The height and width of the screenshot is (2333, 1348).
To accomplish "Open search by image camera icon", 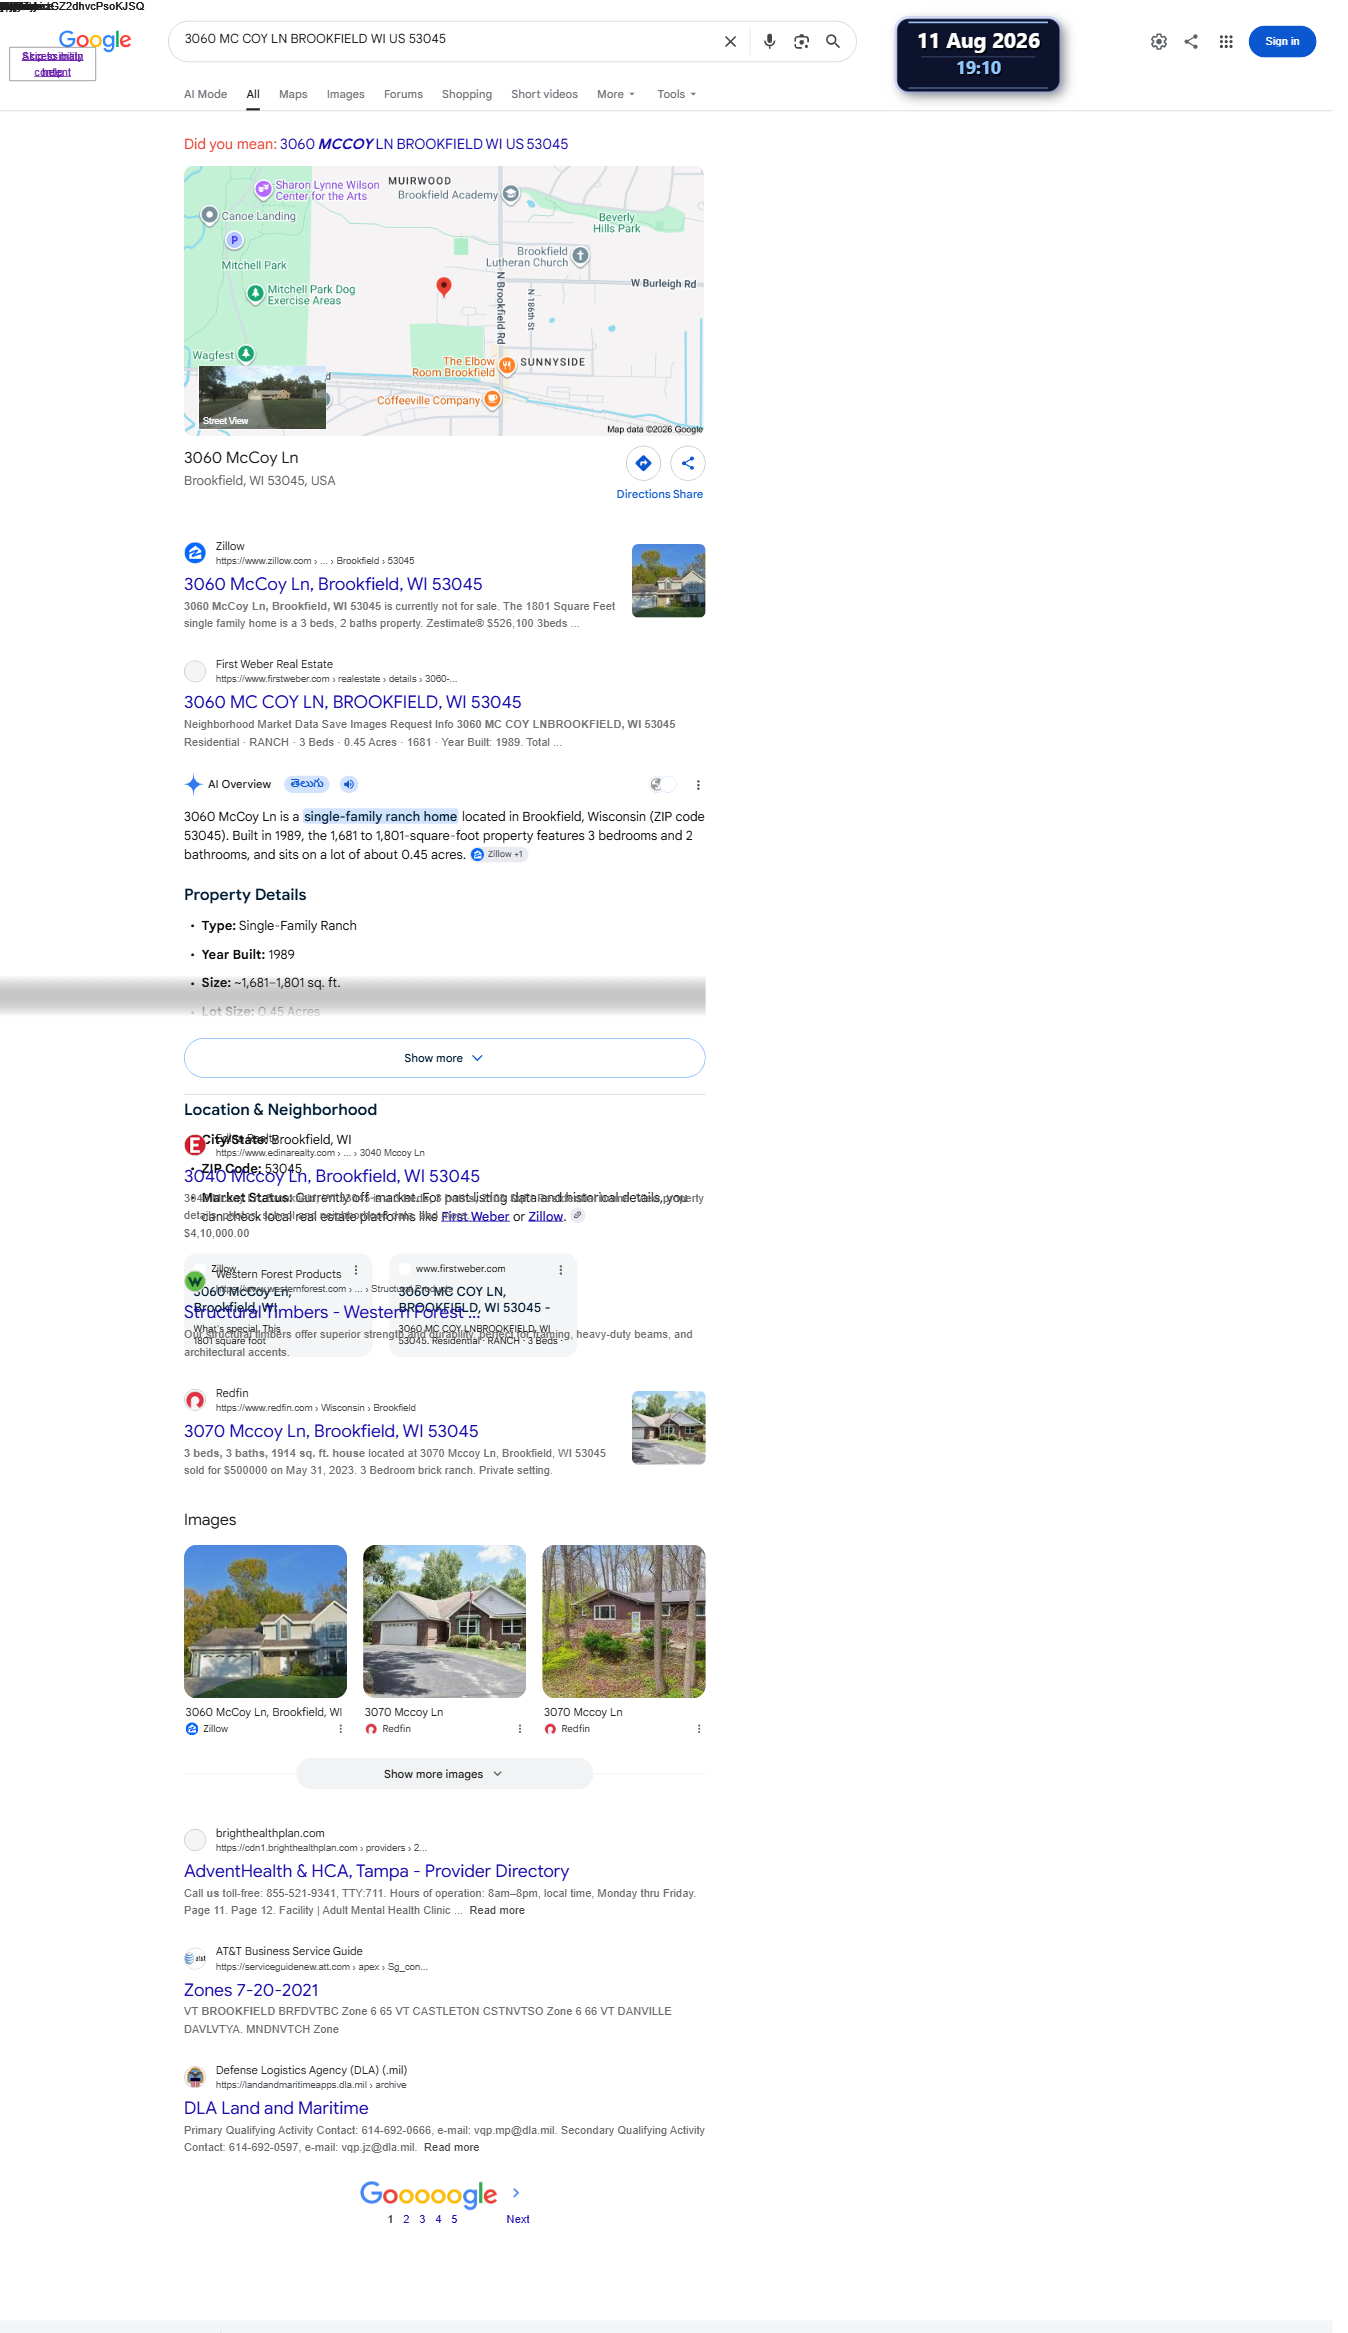I will pyautogui.click(x=801, y=42).
